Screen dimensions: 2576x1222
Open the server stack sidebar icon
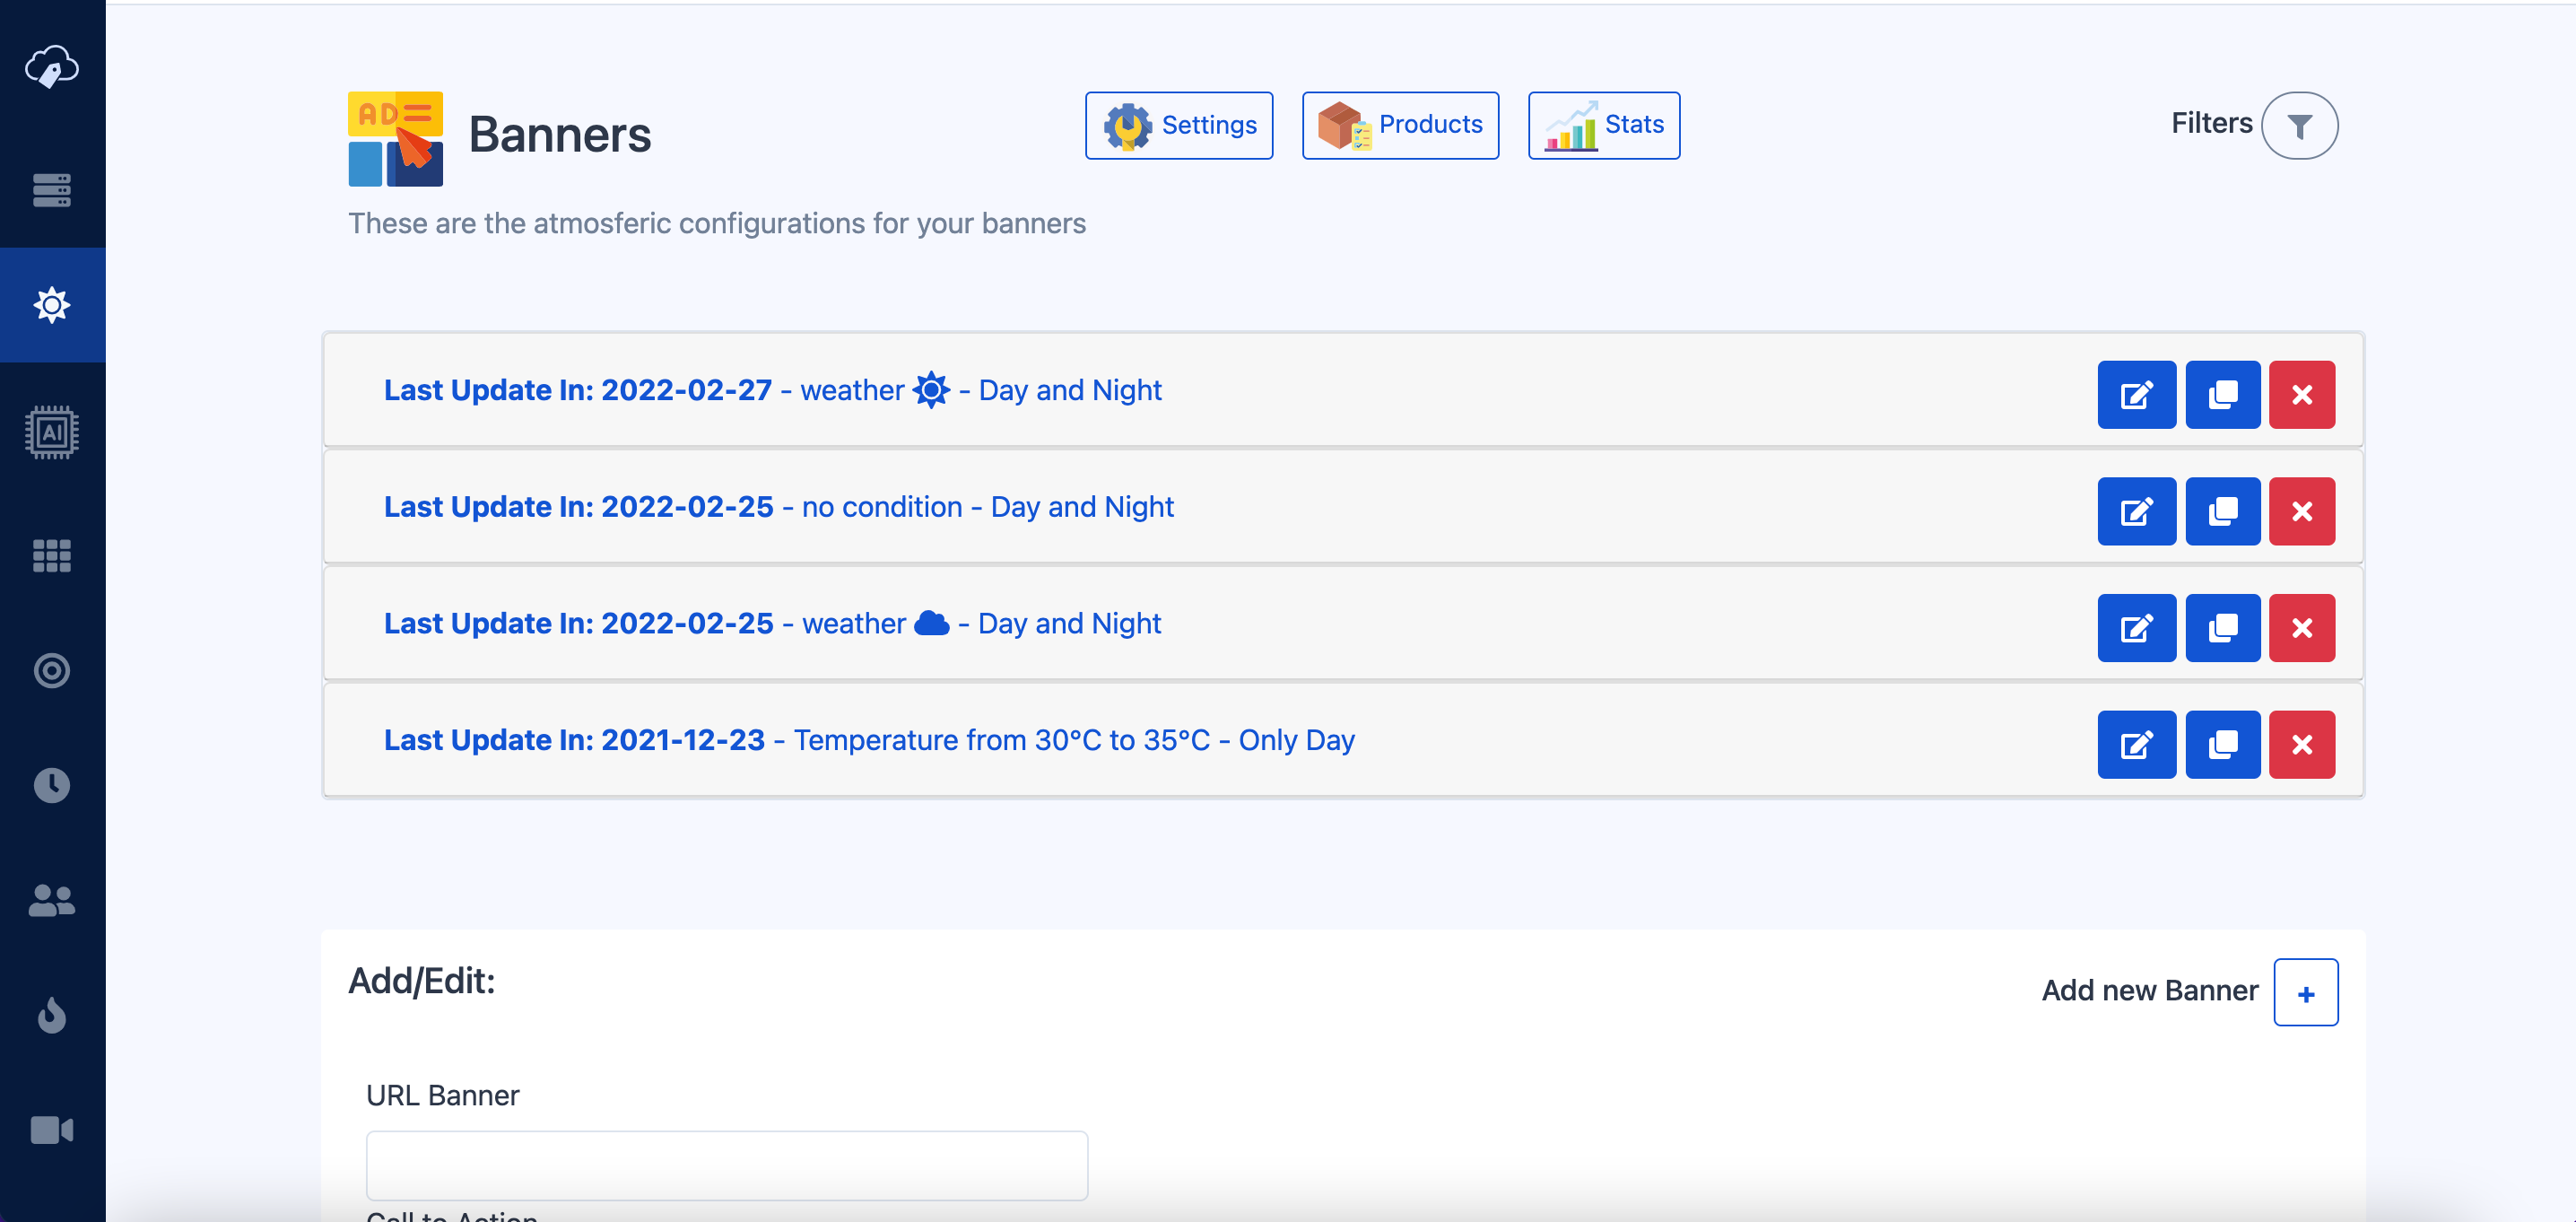click(x=52, y=190)
